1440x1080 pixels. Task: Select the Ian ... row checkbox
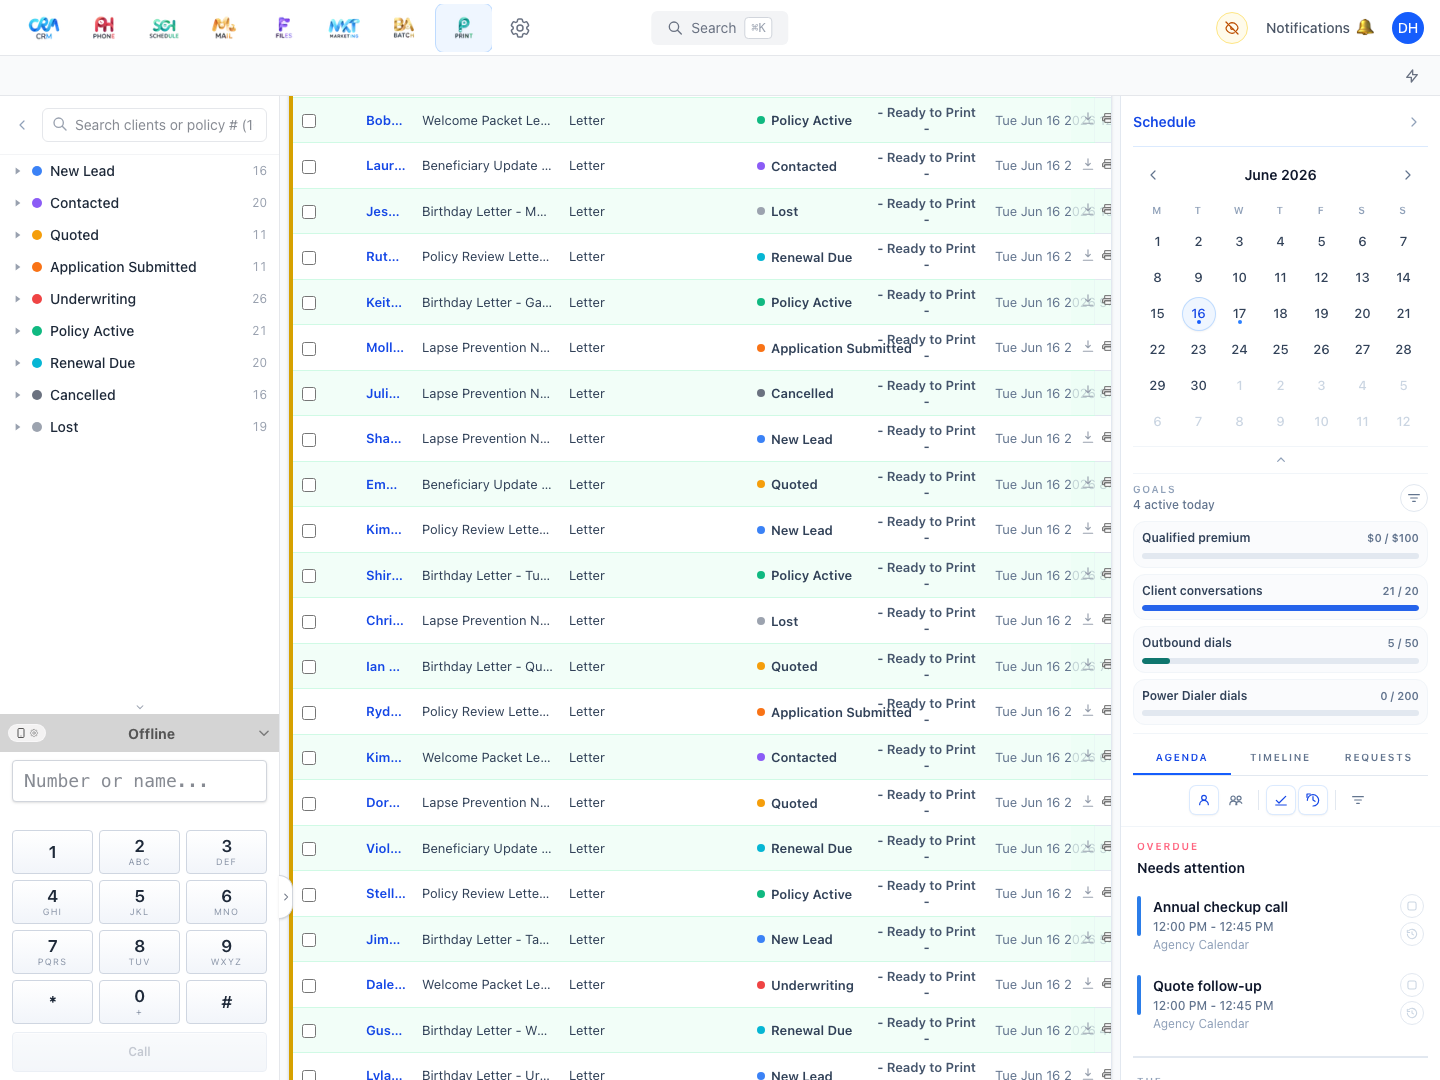[x=309, y=667]
